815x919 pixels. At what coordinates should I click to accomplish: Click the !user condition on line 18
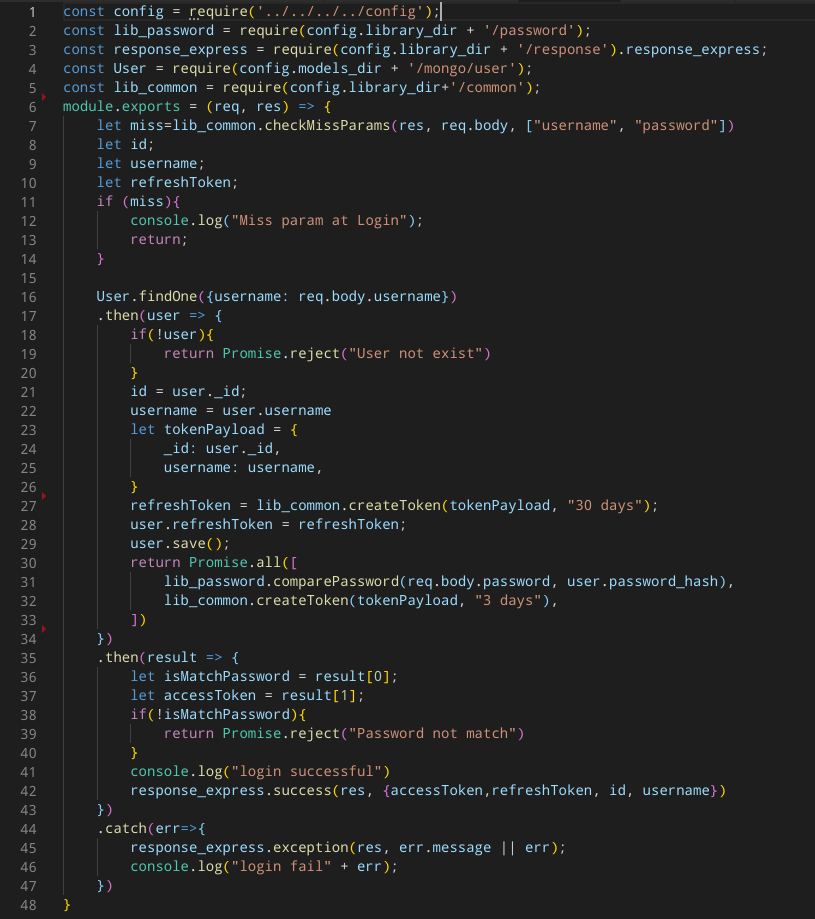[176, 334]
